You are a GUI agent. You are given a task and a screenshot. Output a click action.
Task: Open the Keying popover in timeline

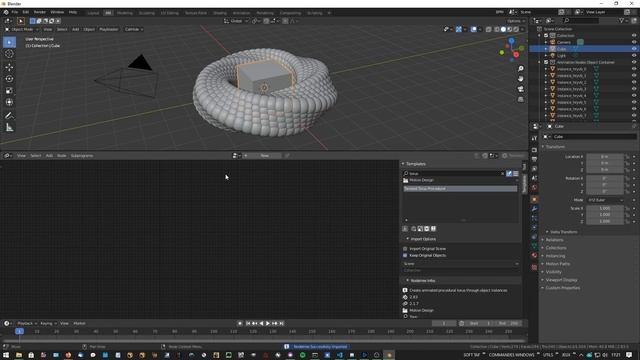point(48,323)
